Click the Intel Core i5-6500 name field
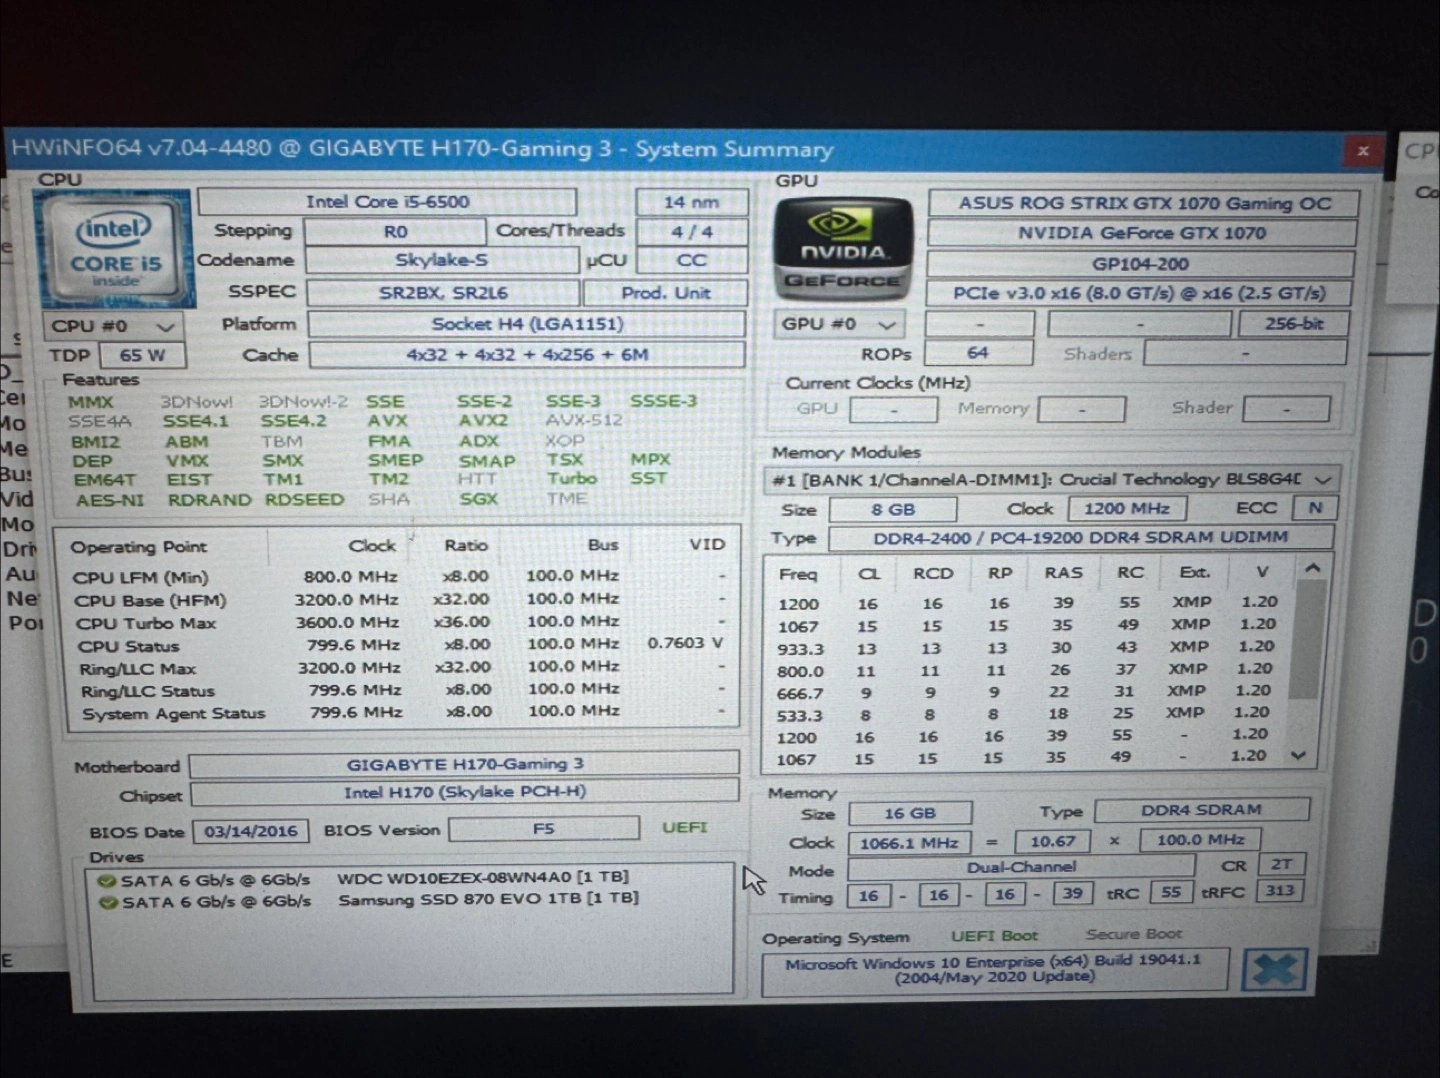1440x1078 pixels. (x=387, y=202)
